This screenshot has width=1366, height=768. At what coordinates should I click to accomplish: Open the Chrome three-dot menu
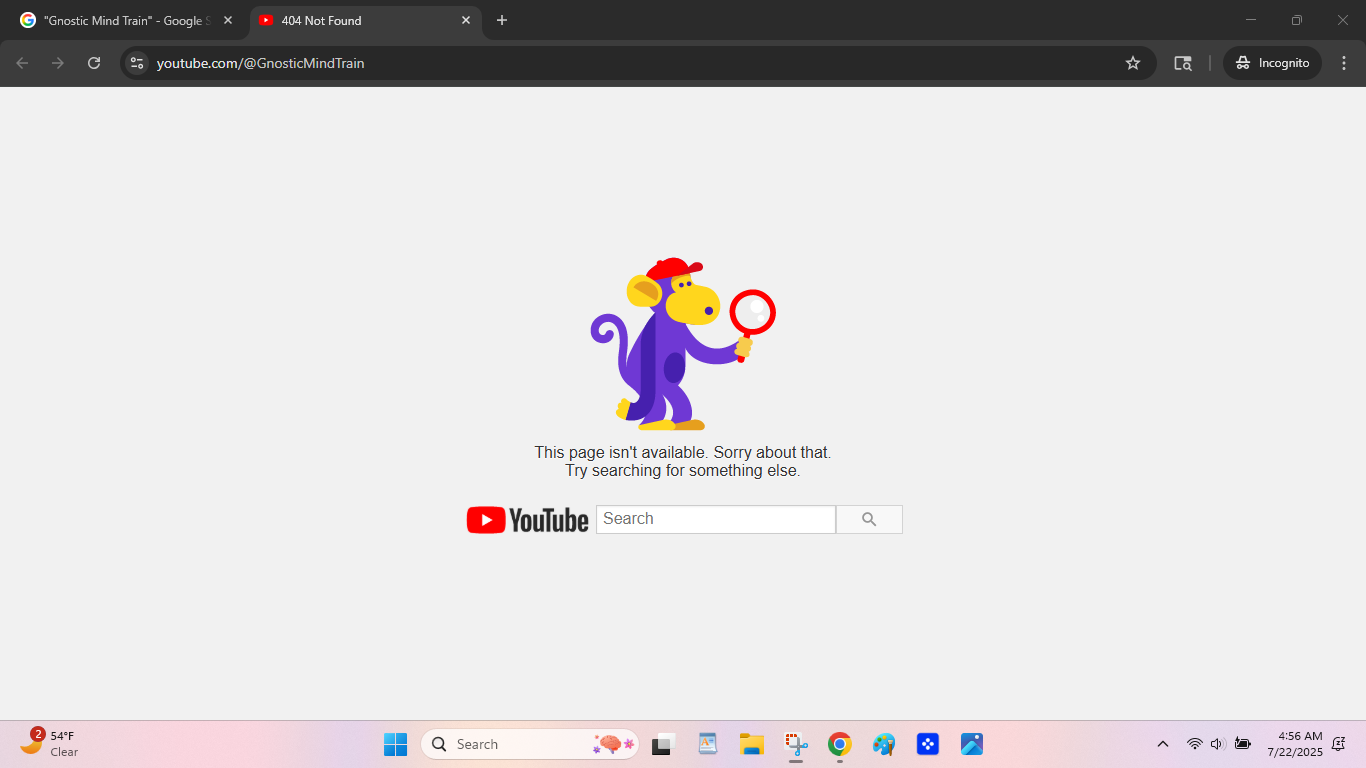[1344, 63]
